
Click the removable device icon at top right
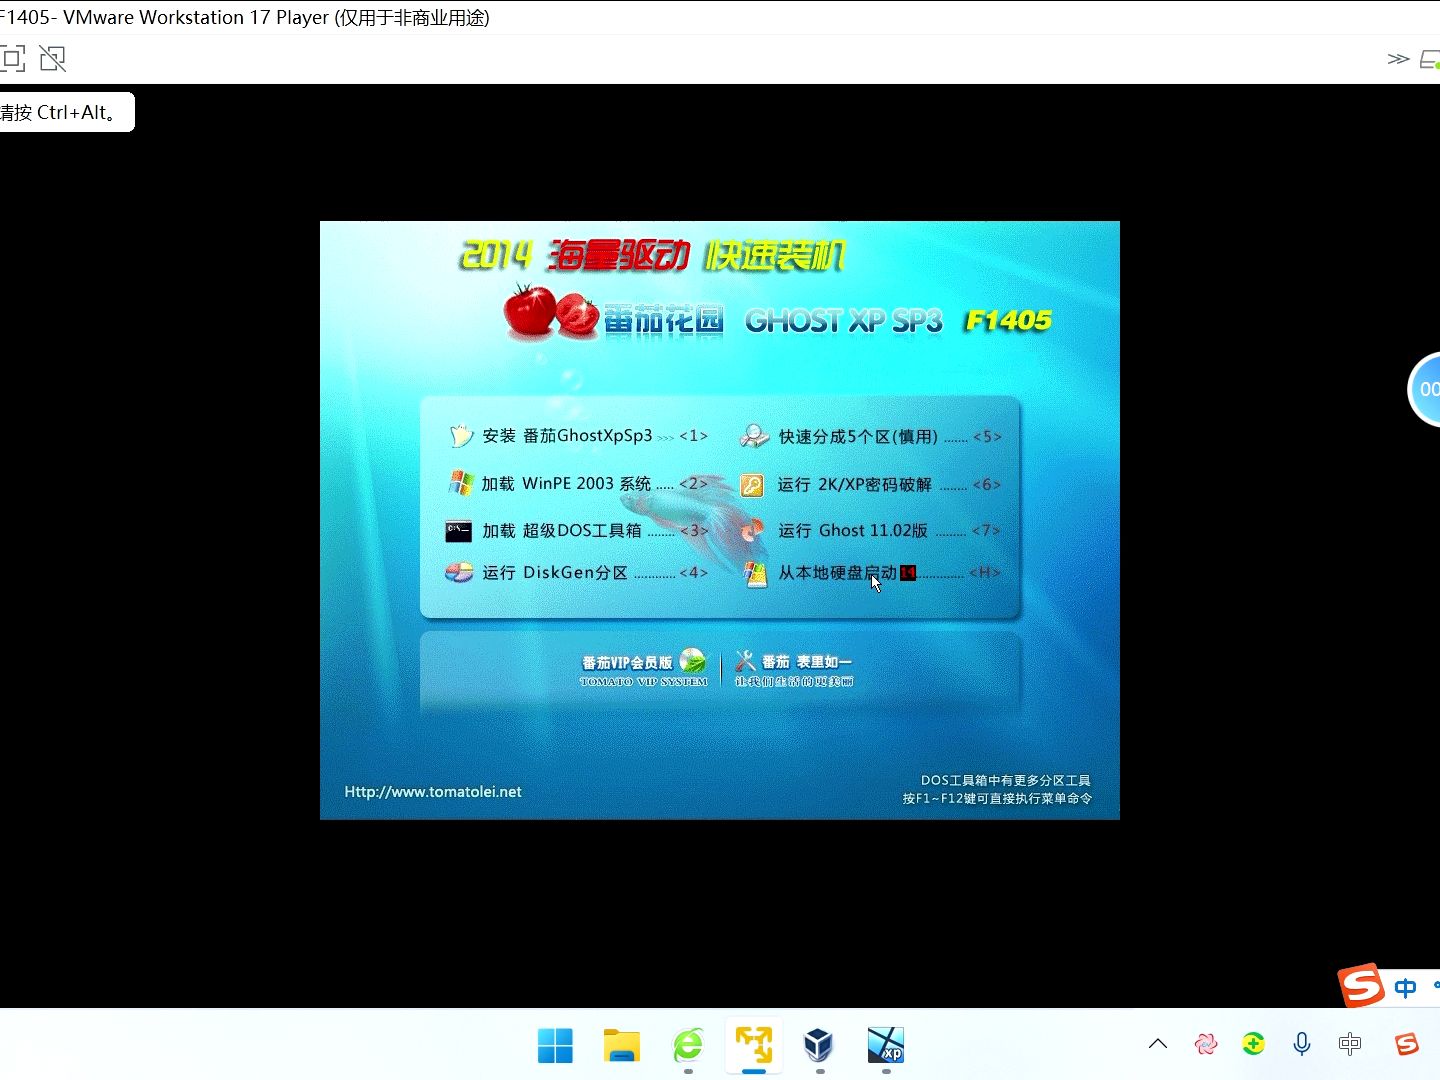pyautogui.click(x=1430, y=60)
